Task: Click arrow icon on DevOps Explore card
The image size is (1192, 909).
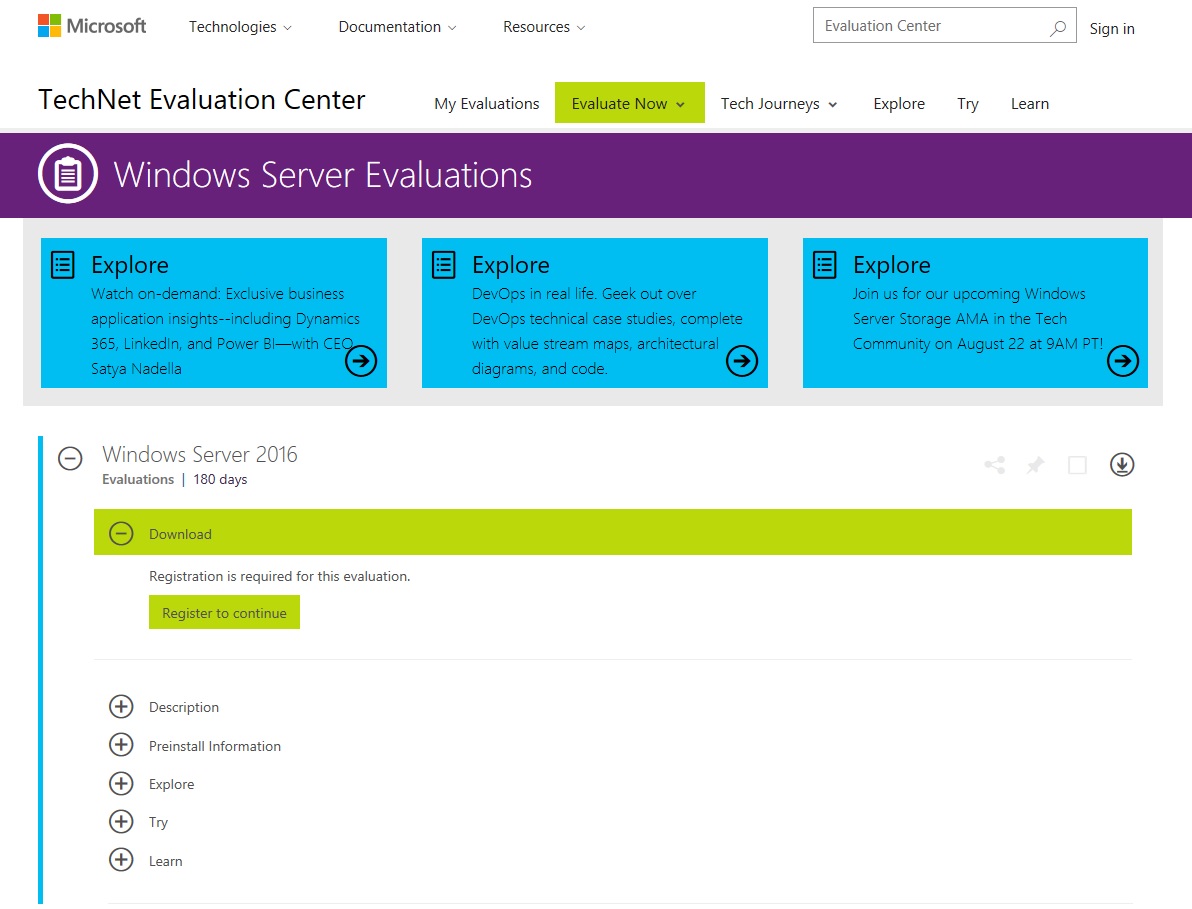Action: tap(742, 360)
